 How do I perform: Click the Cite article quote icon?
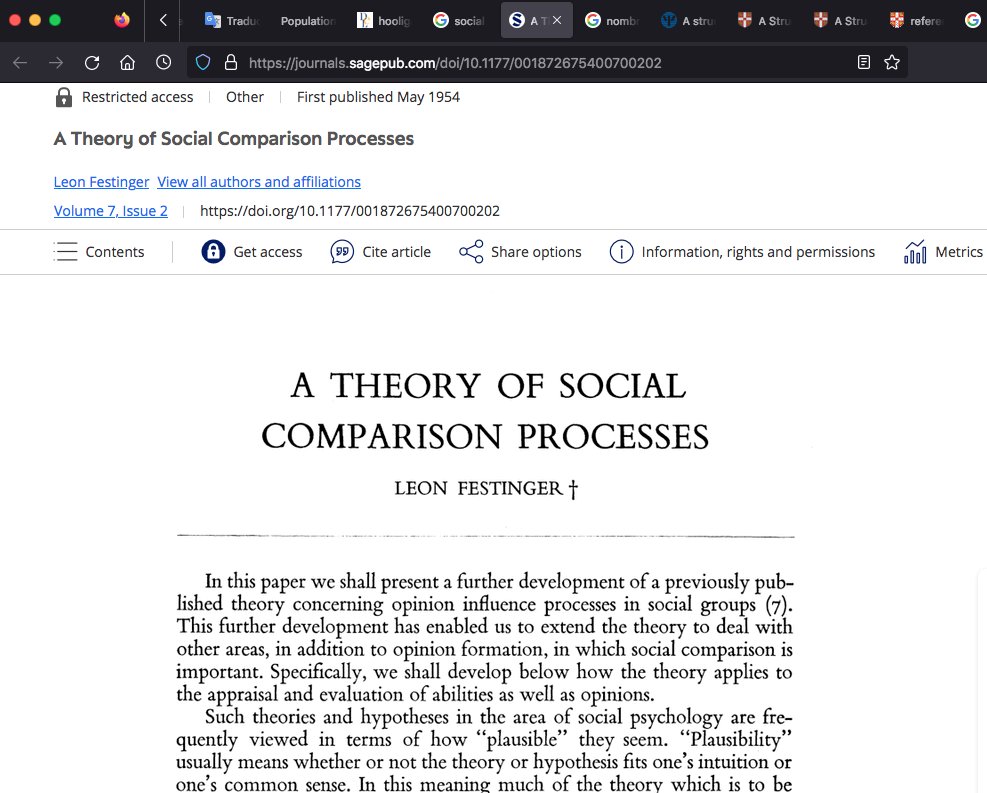click(x=342, y=252)
